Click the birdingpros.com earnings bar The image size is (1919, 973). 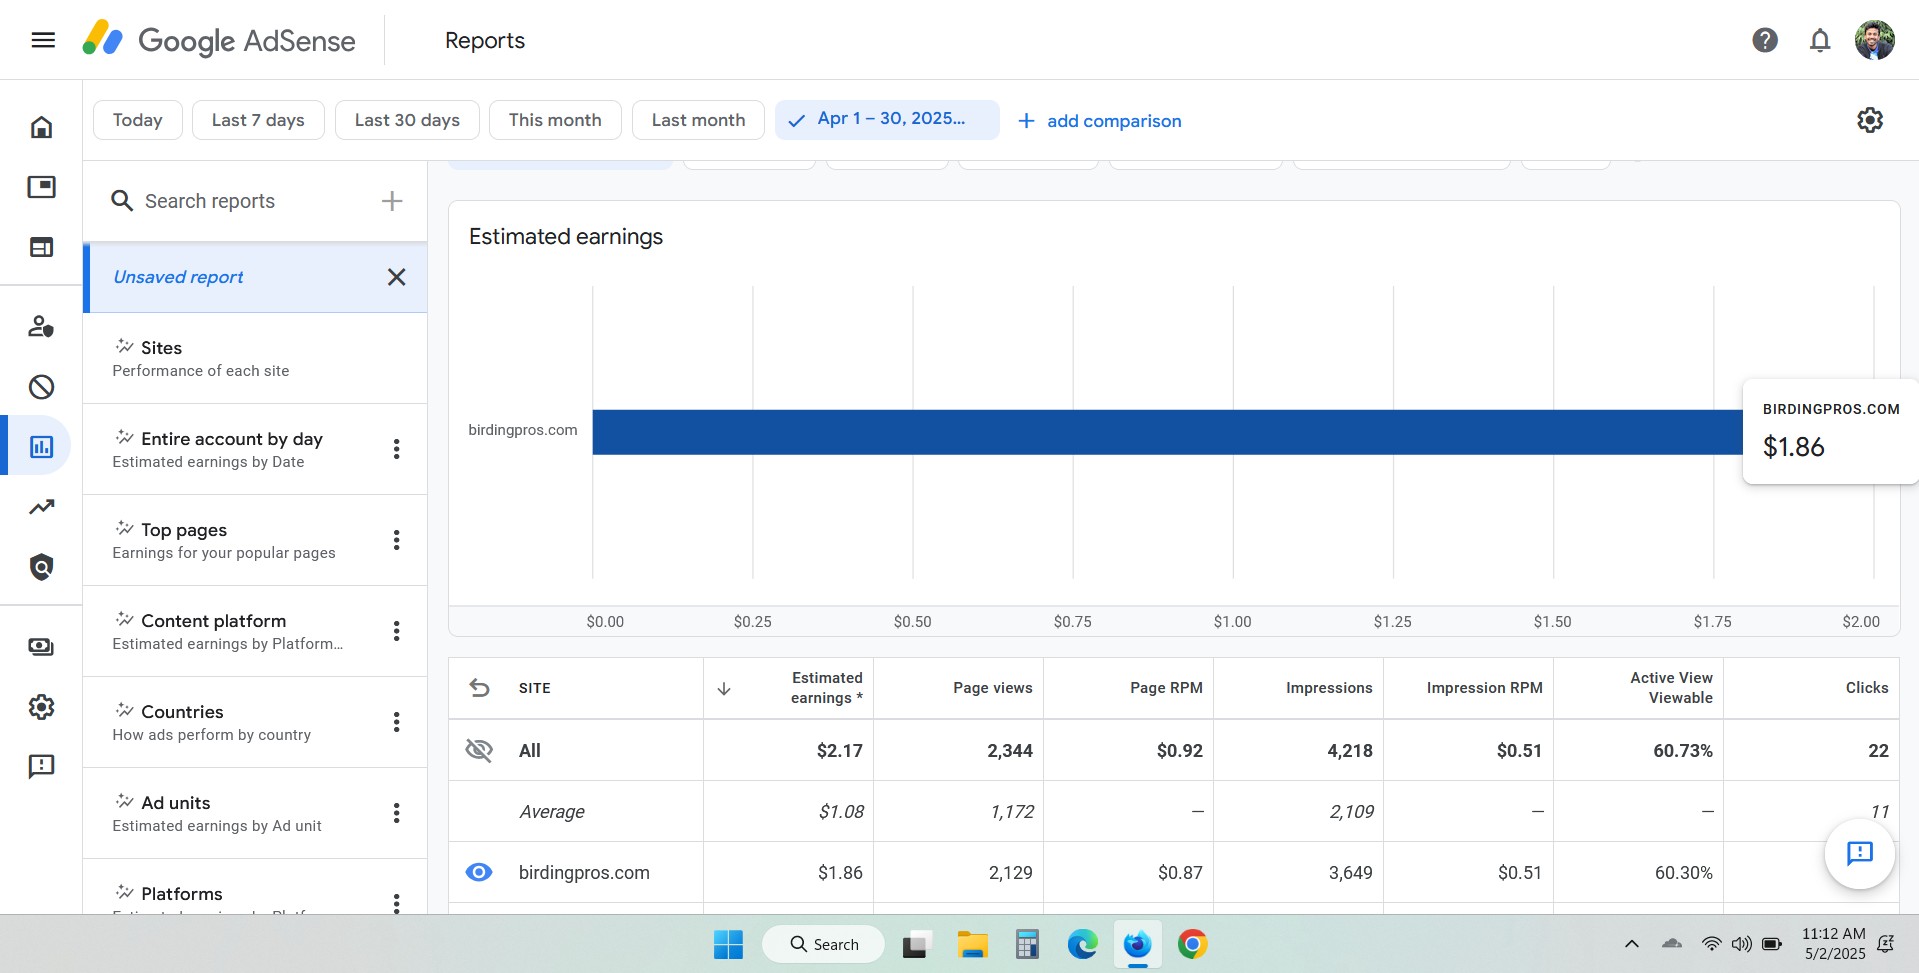pyautogui.click(x=1167, y=432)
